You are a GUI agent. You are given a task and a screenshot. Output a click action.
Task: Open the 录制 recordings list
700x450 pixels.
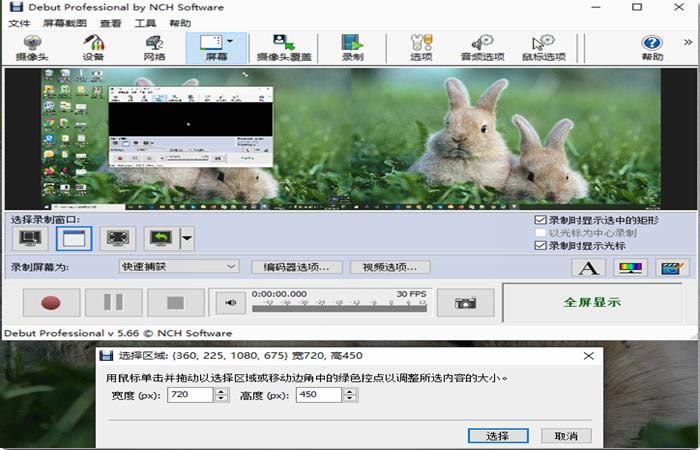click(x=352, y=48)
